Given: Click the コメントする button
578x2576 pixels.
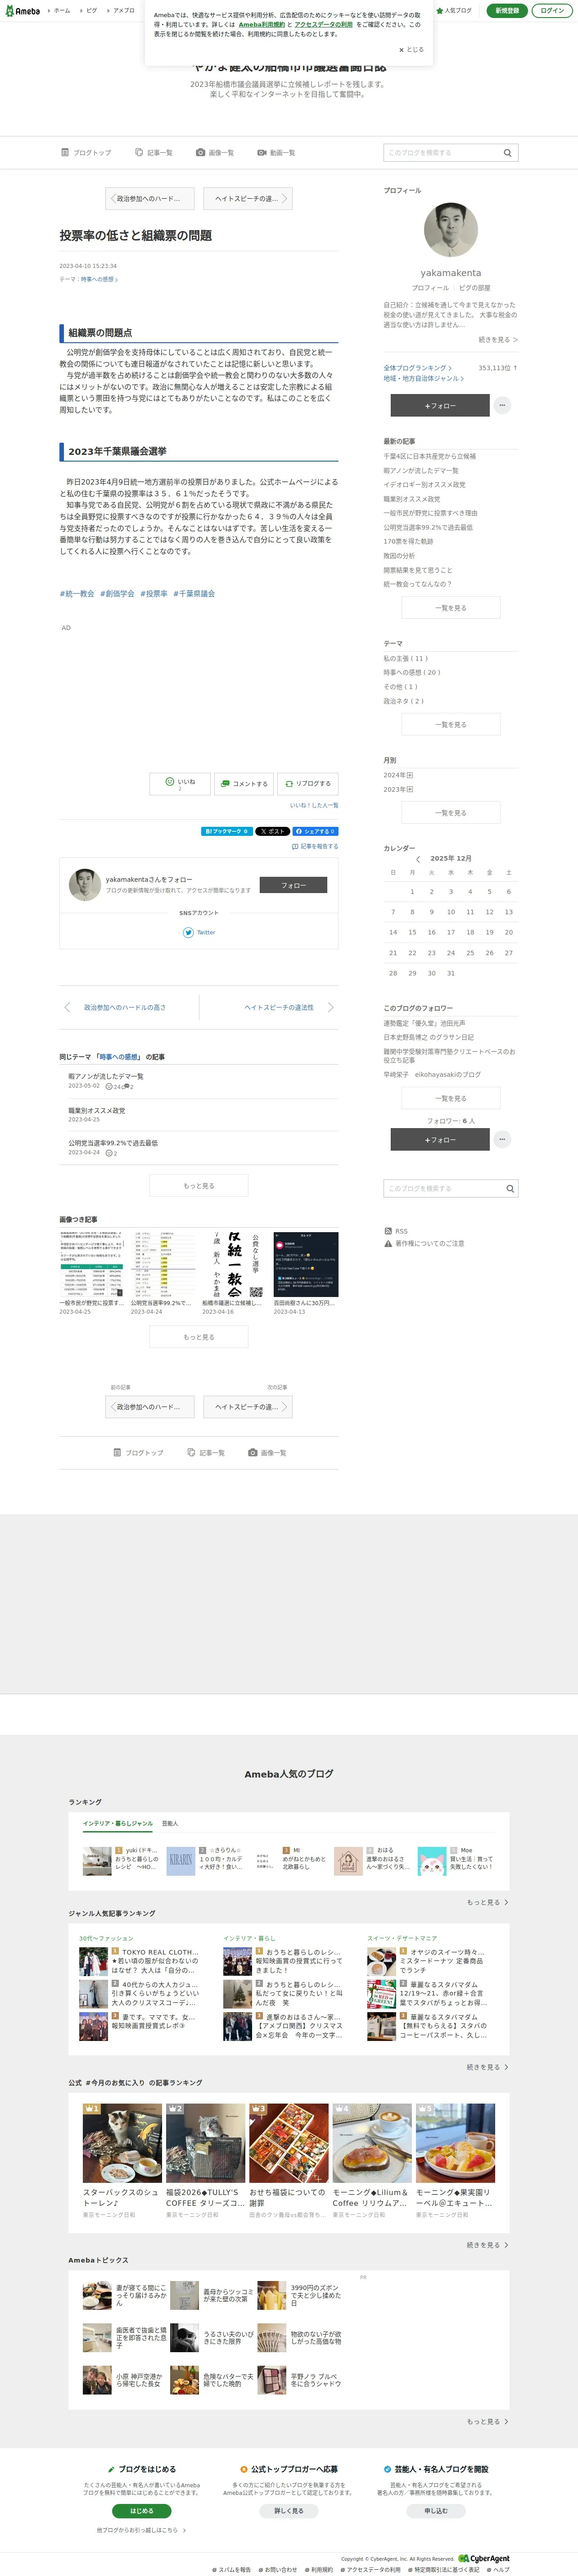Looking at the screenshot, I should pos(244,784).
